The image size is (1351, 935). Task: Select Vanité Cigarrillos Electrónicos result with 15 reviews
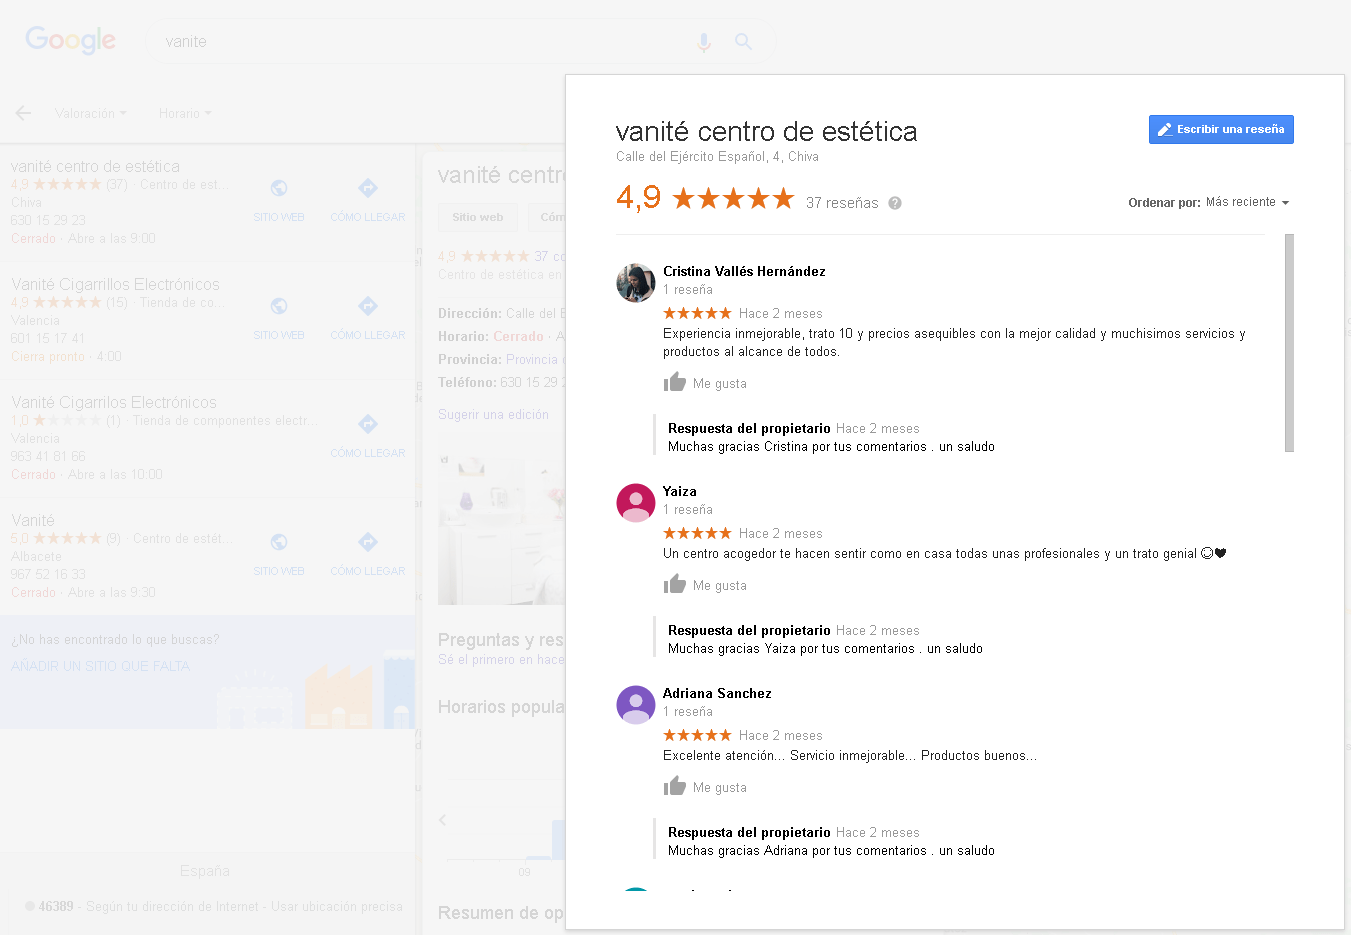coord(208,320)
